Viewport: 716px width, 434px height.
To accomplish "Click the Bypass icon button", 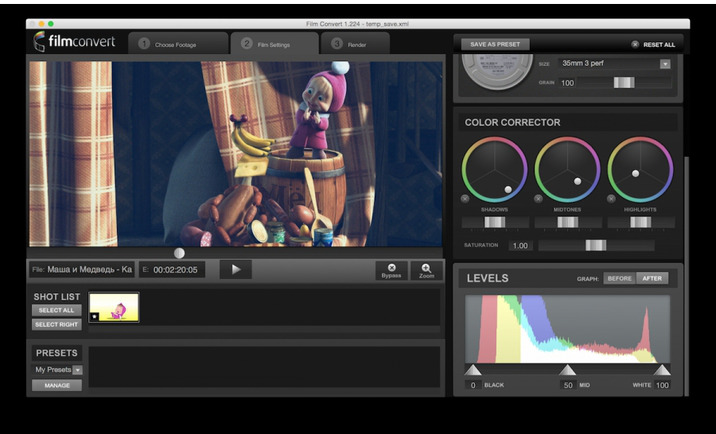I will tap(391, 270).
